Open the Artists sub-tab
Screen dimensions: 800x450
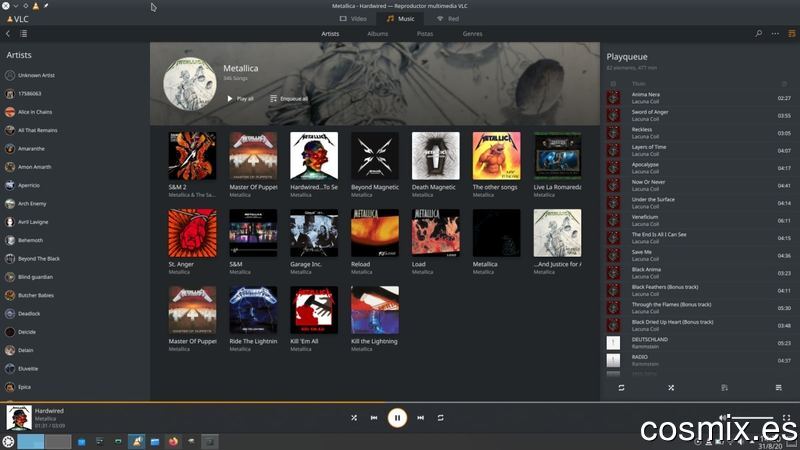[330, 34]
